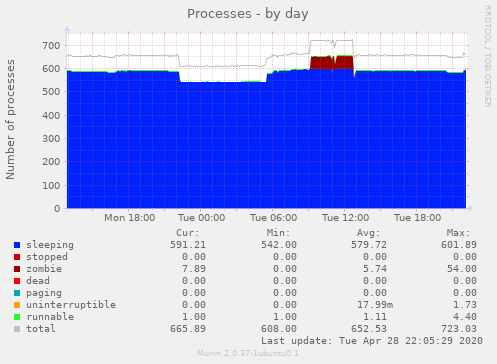The width and height of the screenshot is (497, 364).
Task: Select the 'zombie' legend label
Action: coord(44,269)
